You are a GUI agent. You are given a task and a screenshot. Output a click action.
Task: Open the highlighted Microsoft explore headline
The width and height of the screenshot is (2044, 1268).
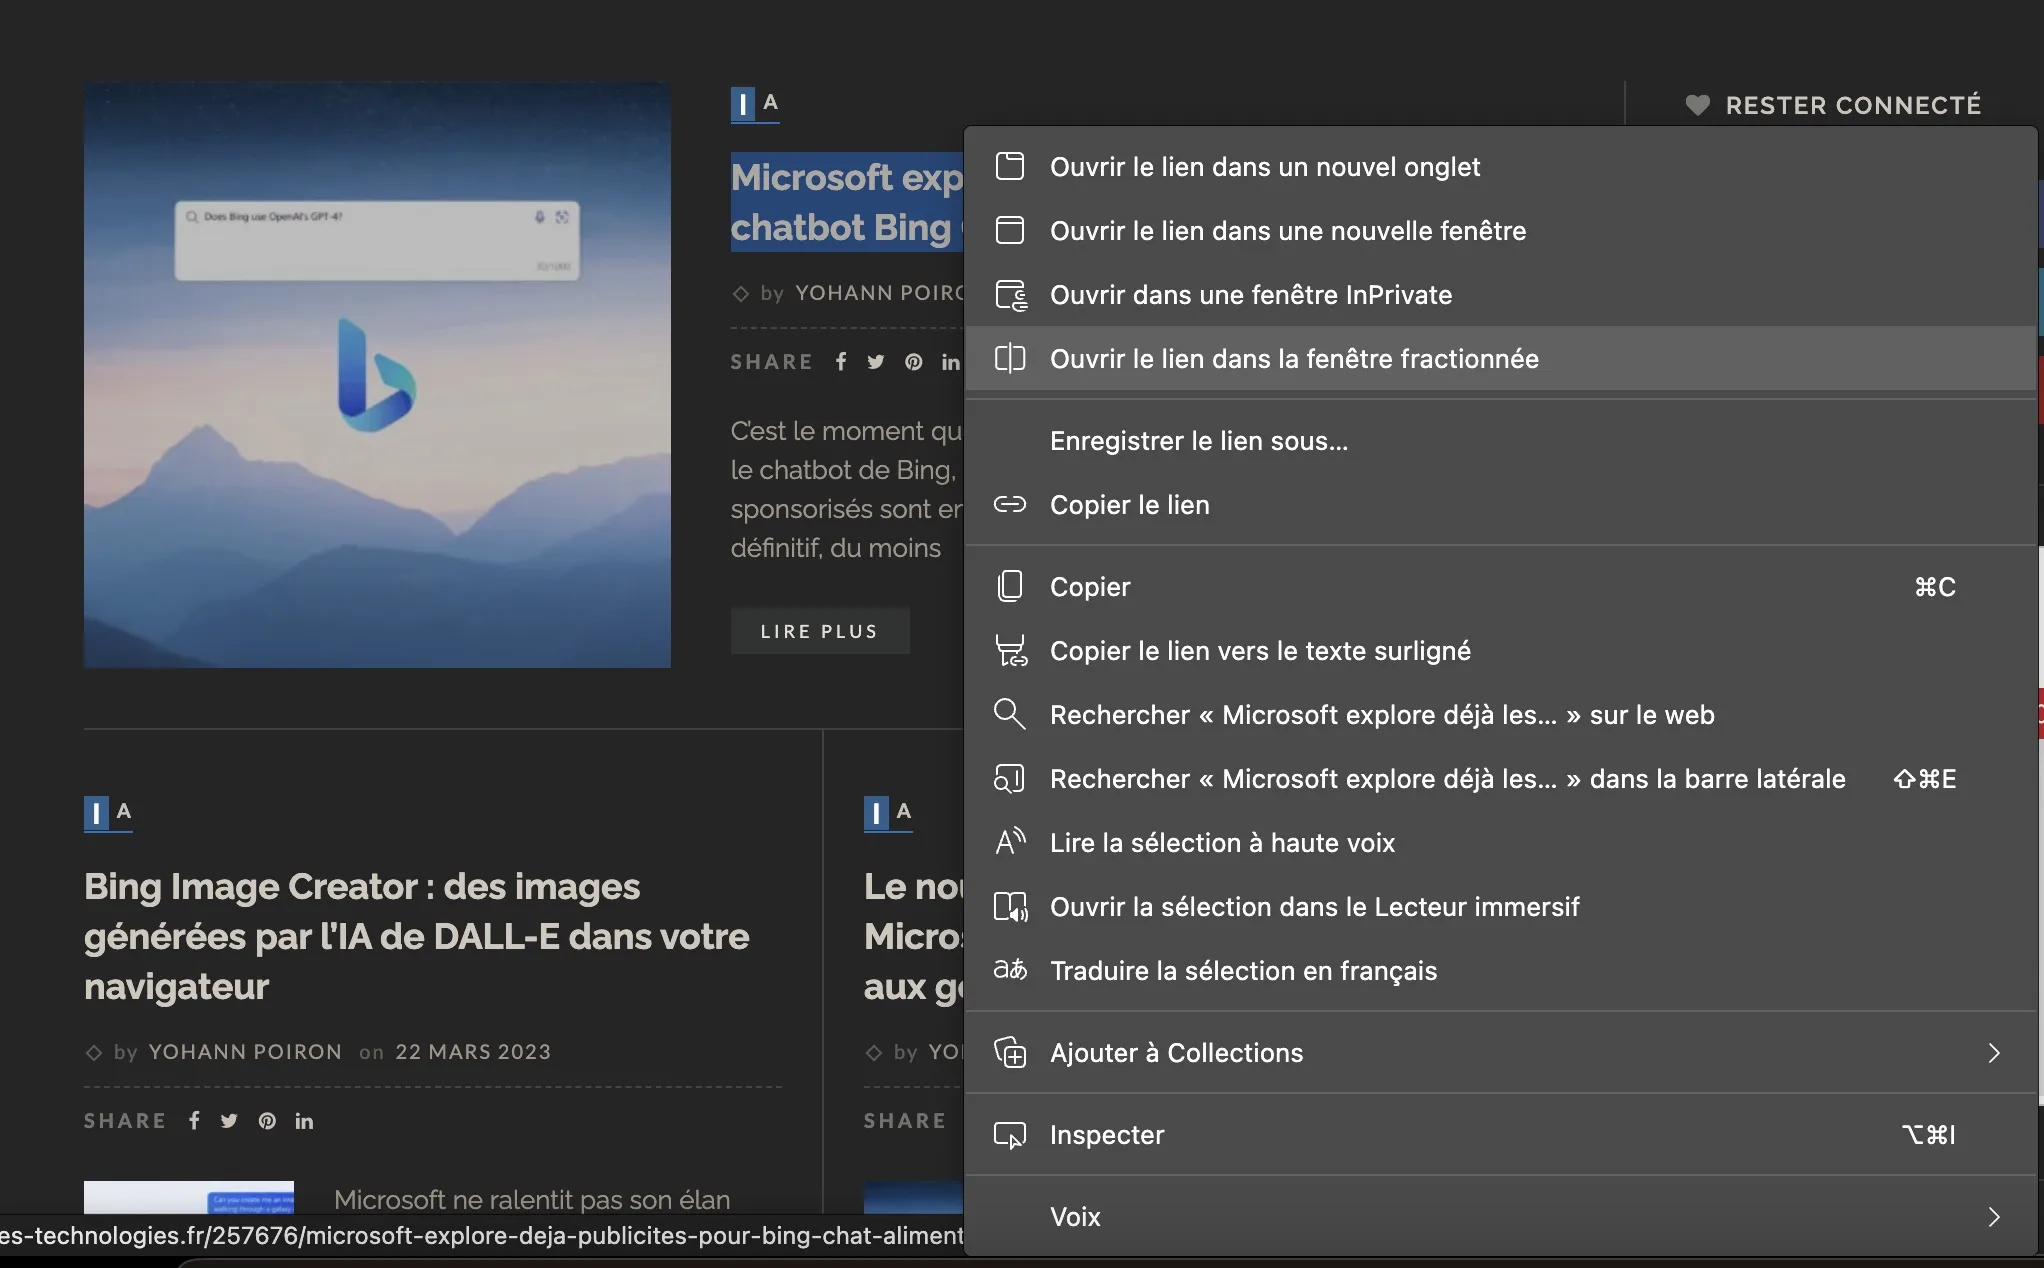[x=846, y=202]
